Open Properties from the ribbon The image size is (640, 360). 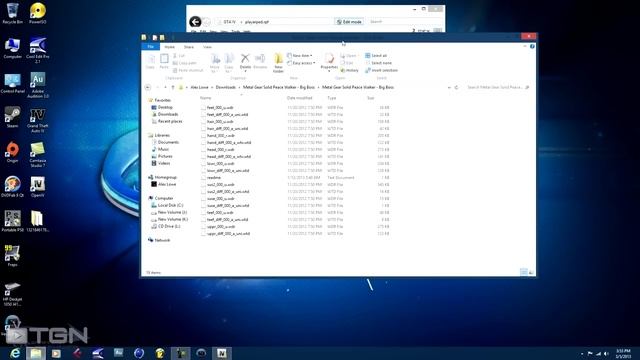[x=329, y=62]
